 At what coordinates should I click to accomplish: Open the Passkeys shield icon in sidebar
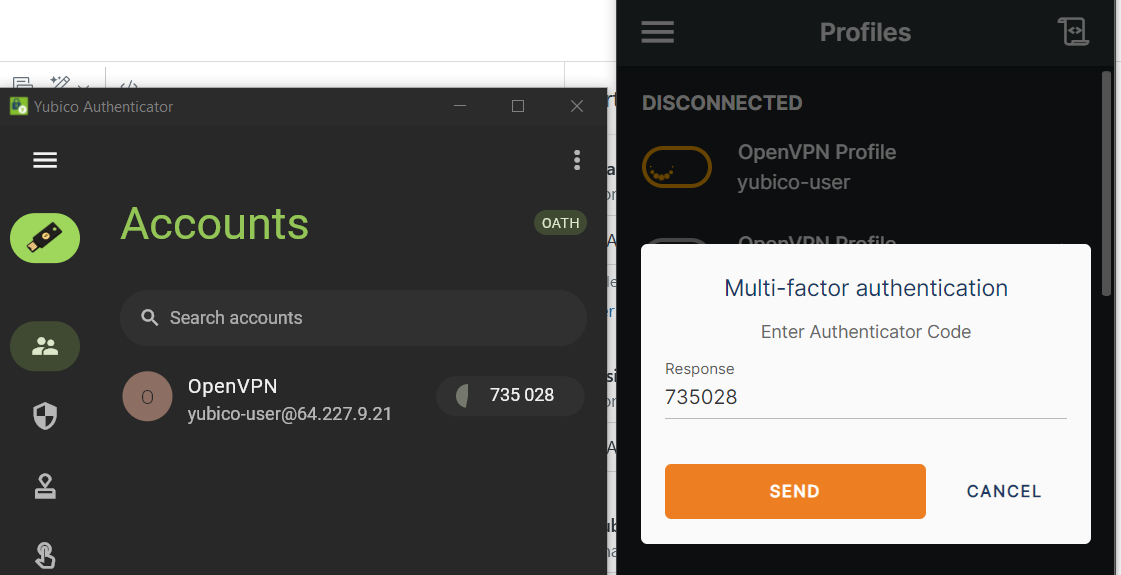(x=45, y=416)
